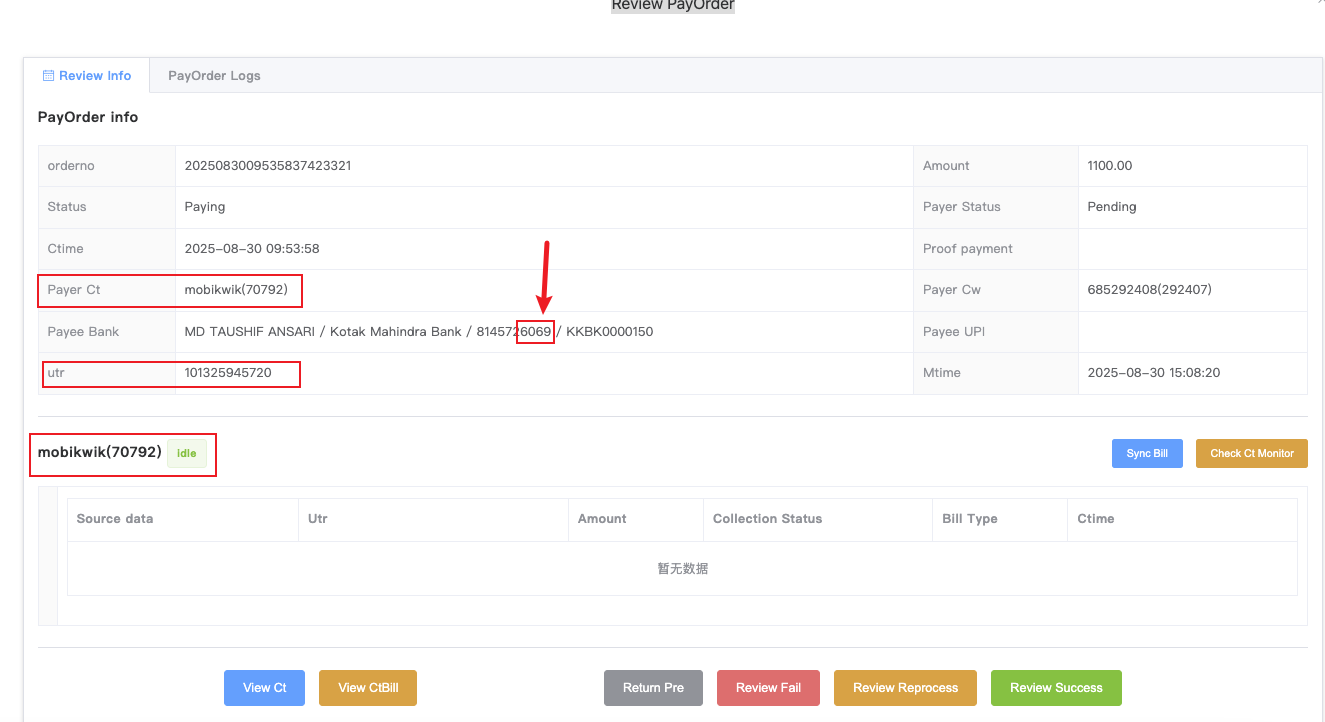Image resolution: width=1325 pixels, height=722 pixels.
Task: Mark the order with Review Fail
Action: [768, 688]
